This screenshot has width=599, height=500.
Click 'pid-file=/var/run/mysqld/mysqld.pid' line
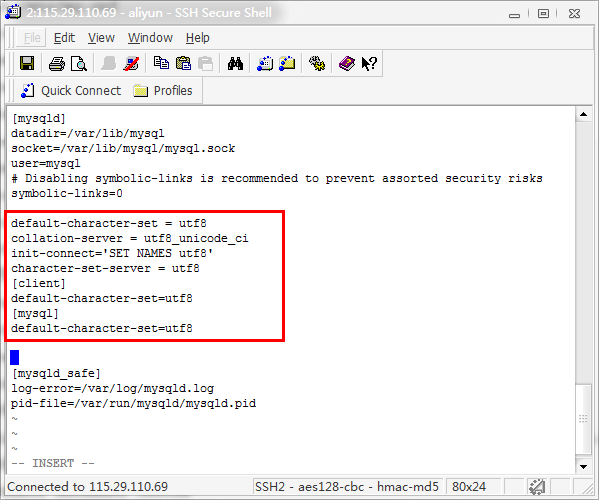pos(134,403)
